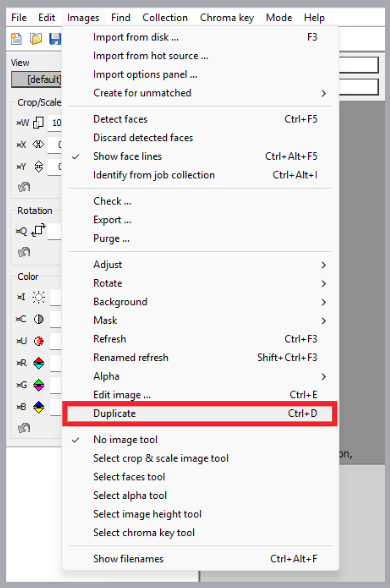The height and width of the screenshot is (588, 390).
Task: Choose Discard detected faces
Action: pyautogui.click(x=200, y=138)
